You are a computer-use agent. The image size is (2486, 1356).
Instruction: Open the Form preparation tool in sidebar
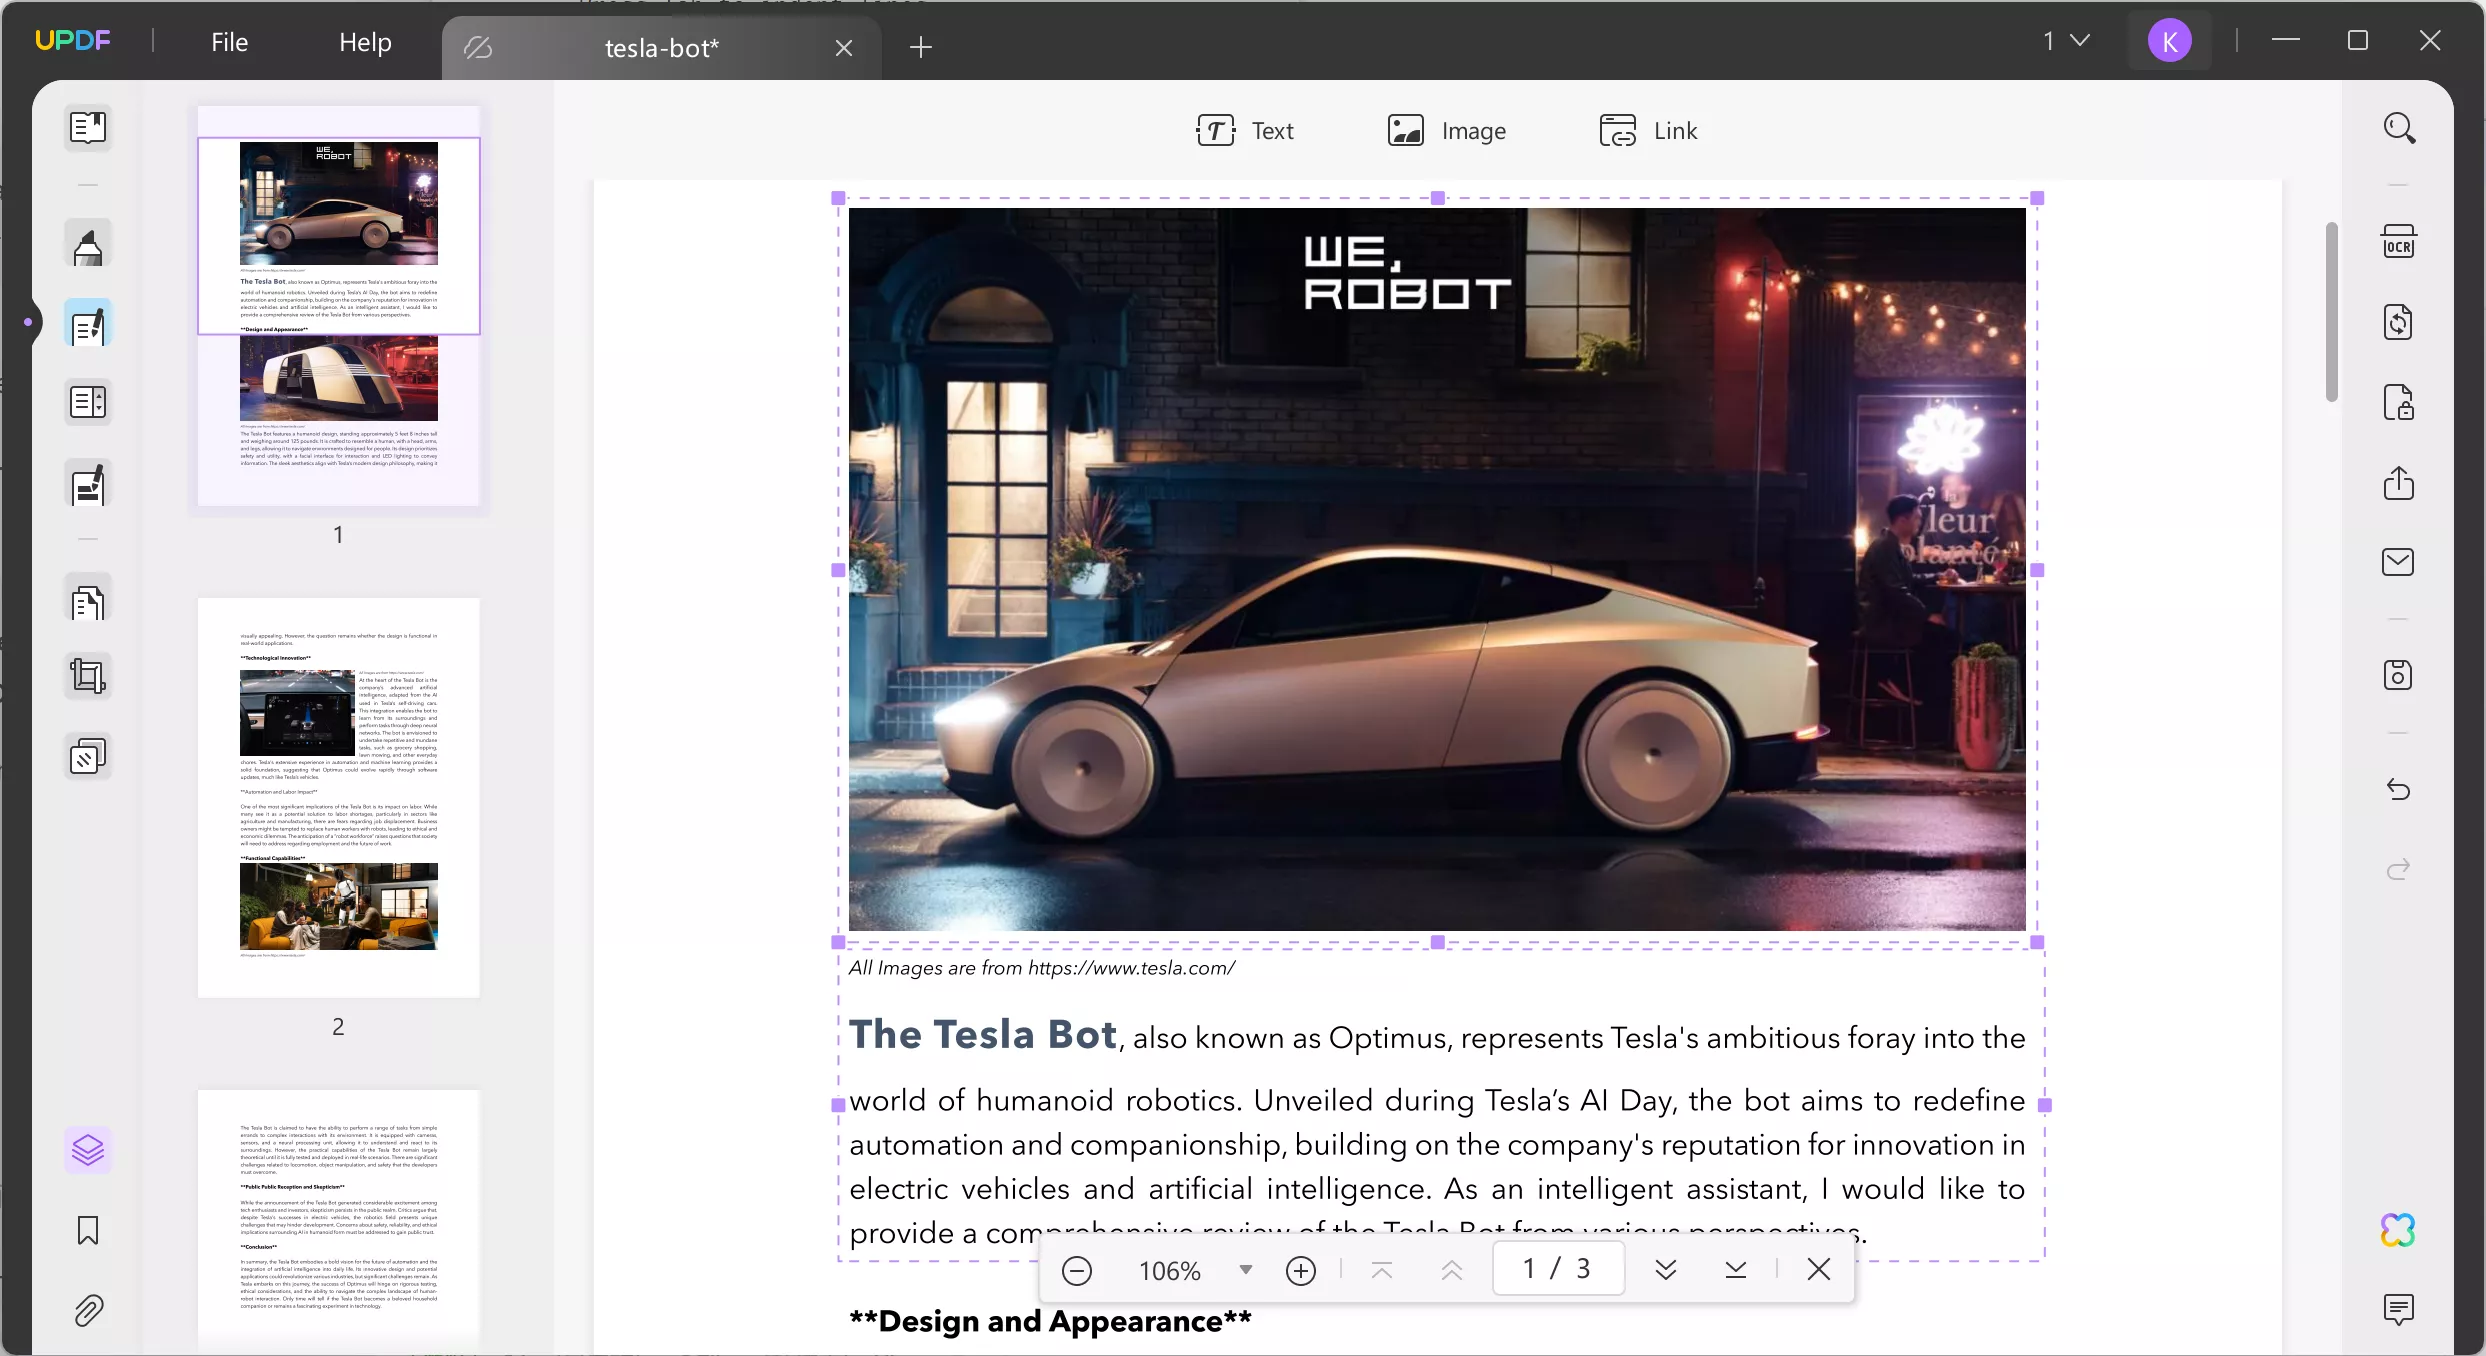88,403
